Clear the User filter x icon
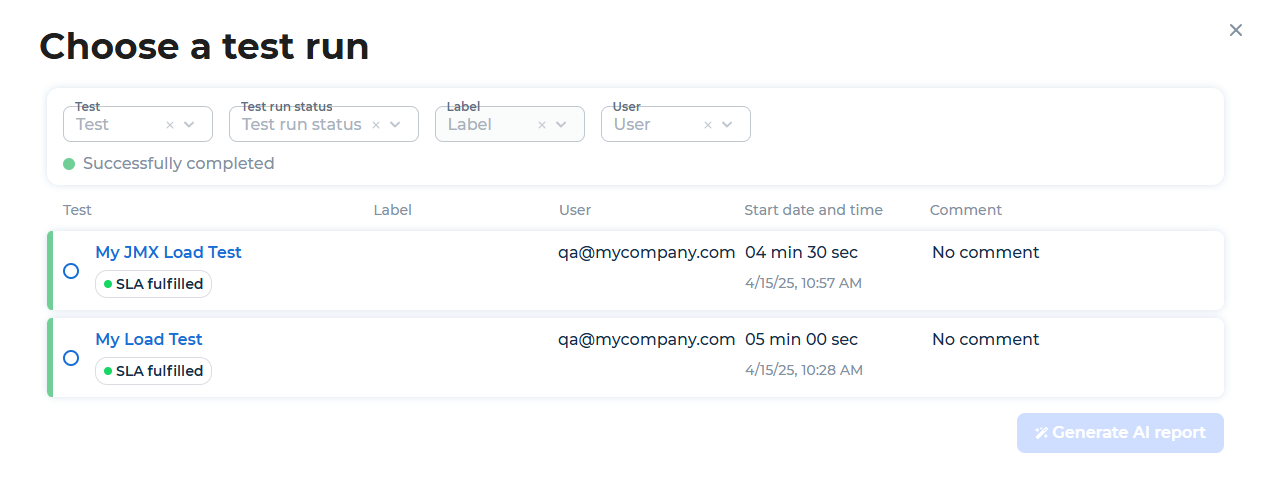 708,125
